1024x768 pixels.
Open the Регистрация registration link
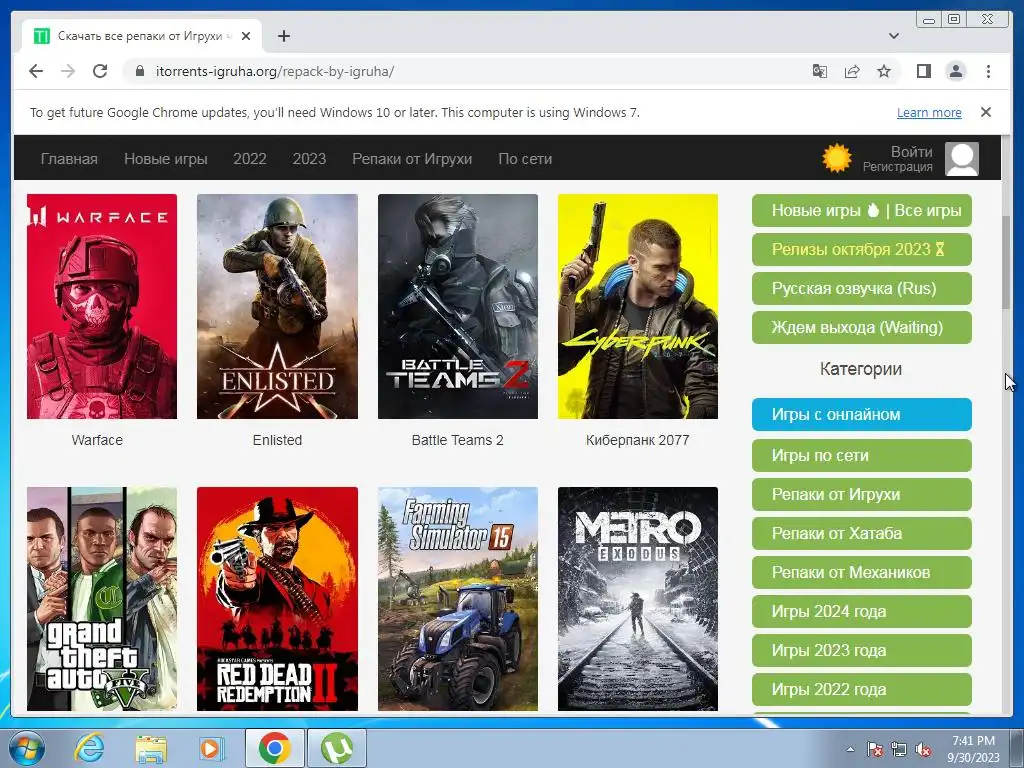[x=897, y=167]
